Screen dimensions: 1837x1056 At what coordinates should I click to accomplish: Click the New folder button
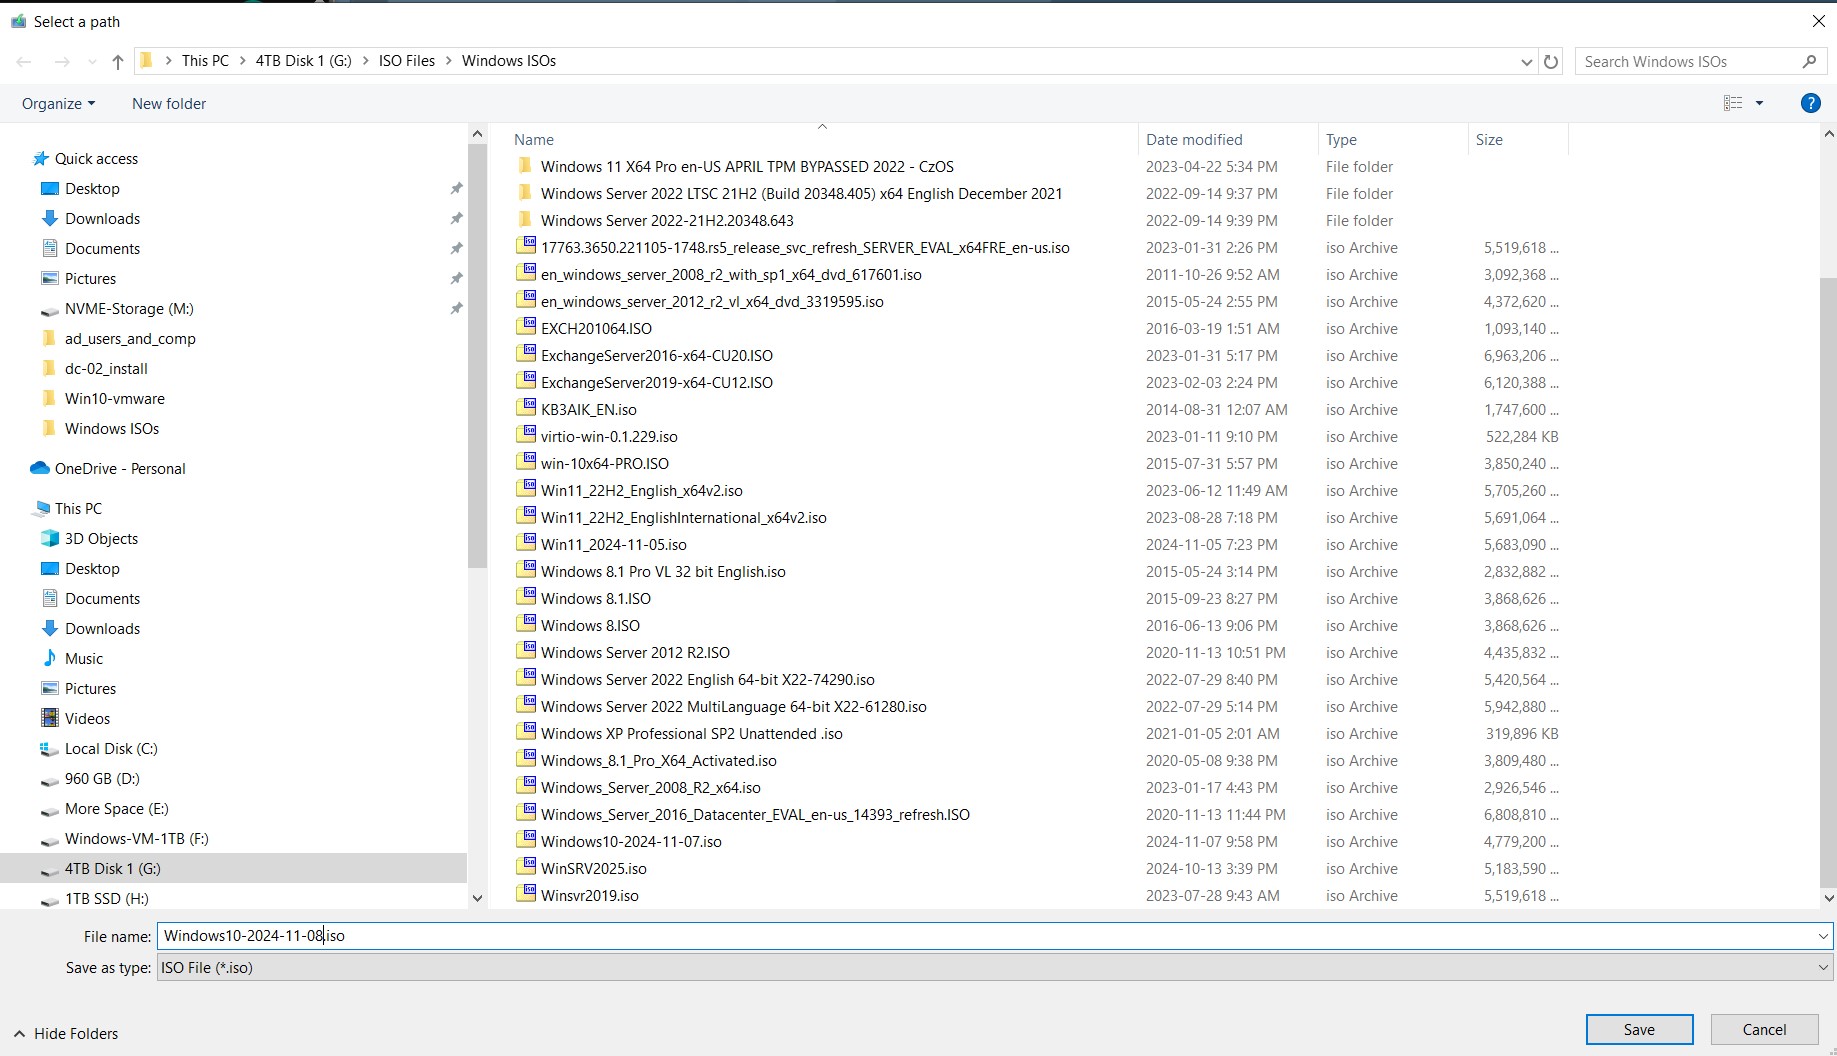tap(169, 103)
